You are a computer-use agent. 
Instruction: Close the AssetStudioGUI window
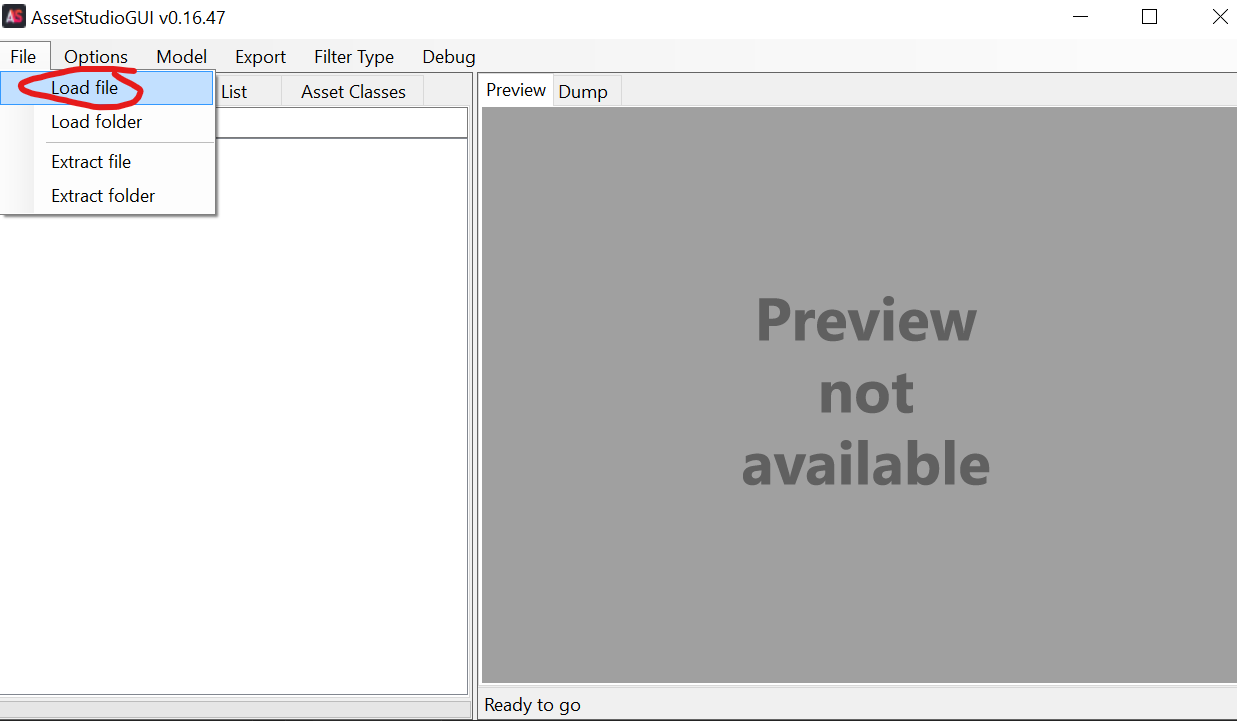pyautogui.click(x=1219, y=17)
